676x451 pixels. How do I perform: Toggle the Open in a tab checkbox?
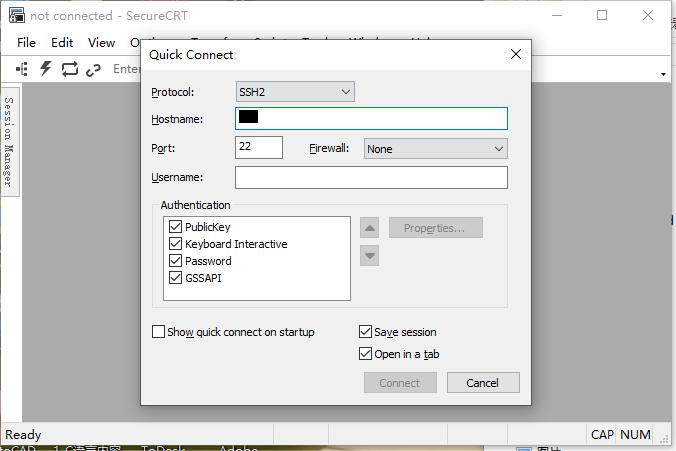(365, 354)
